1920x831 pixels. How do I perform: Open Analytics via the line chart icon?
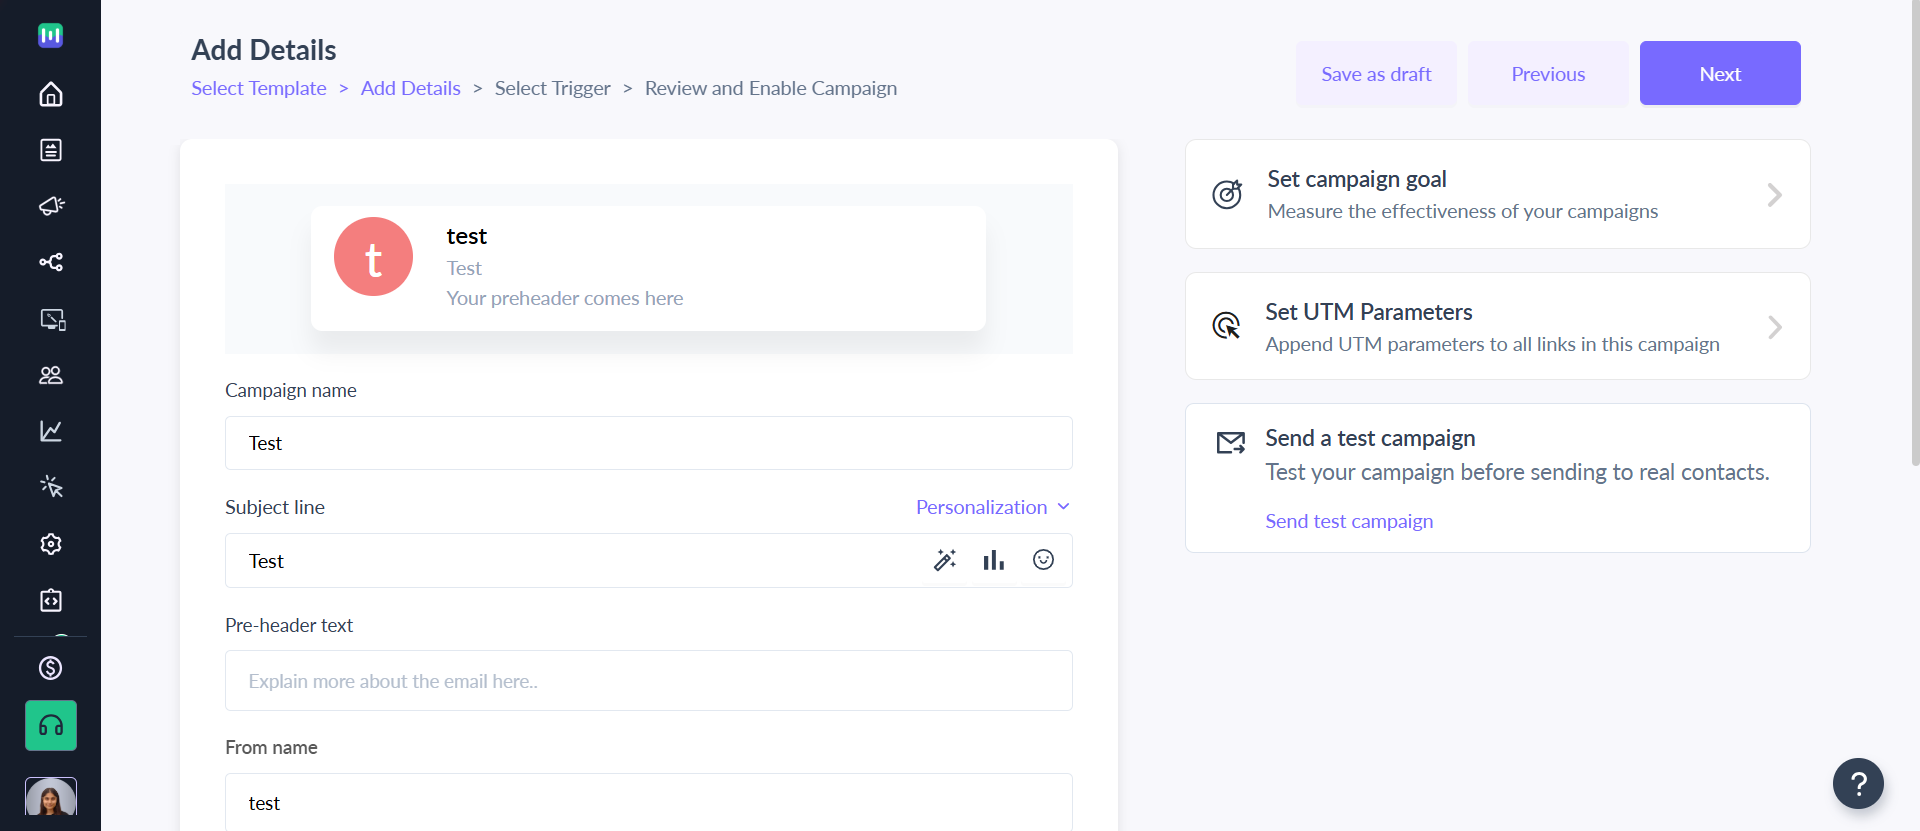coord(51,431)
